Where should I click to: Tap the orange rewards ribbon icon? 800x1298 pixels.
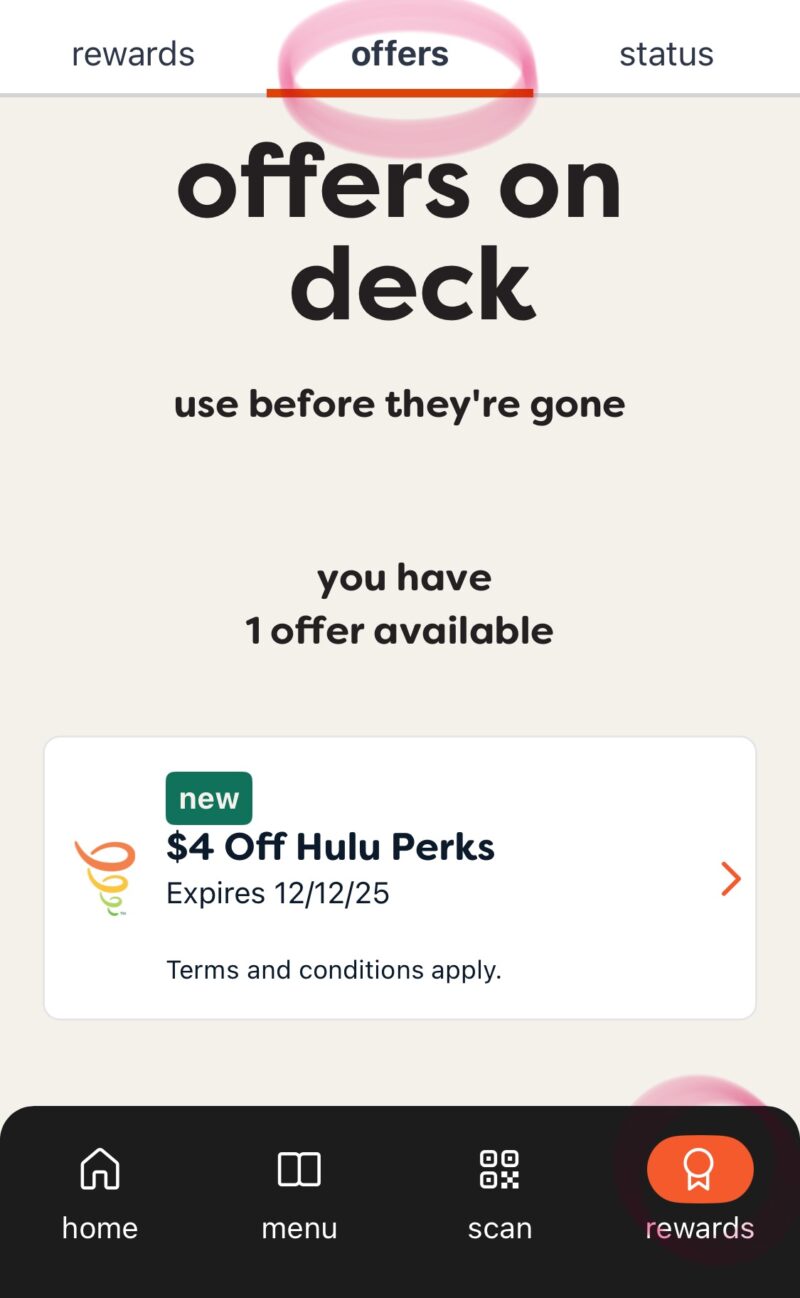(x=699, y=1168)
